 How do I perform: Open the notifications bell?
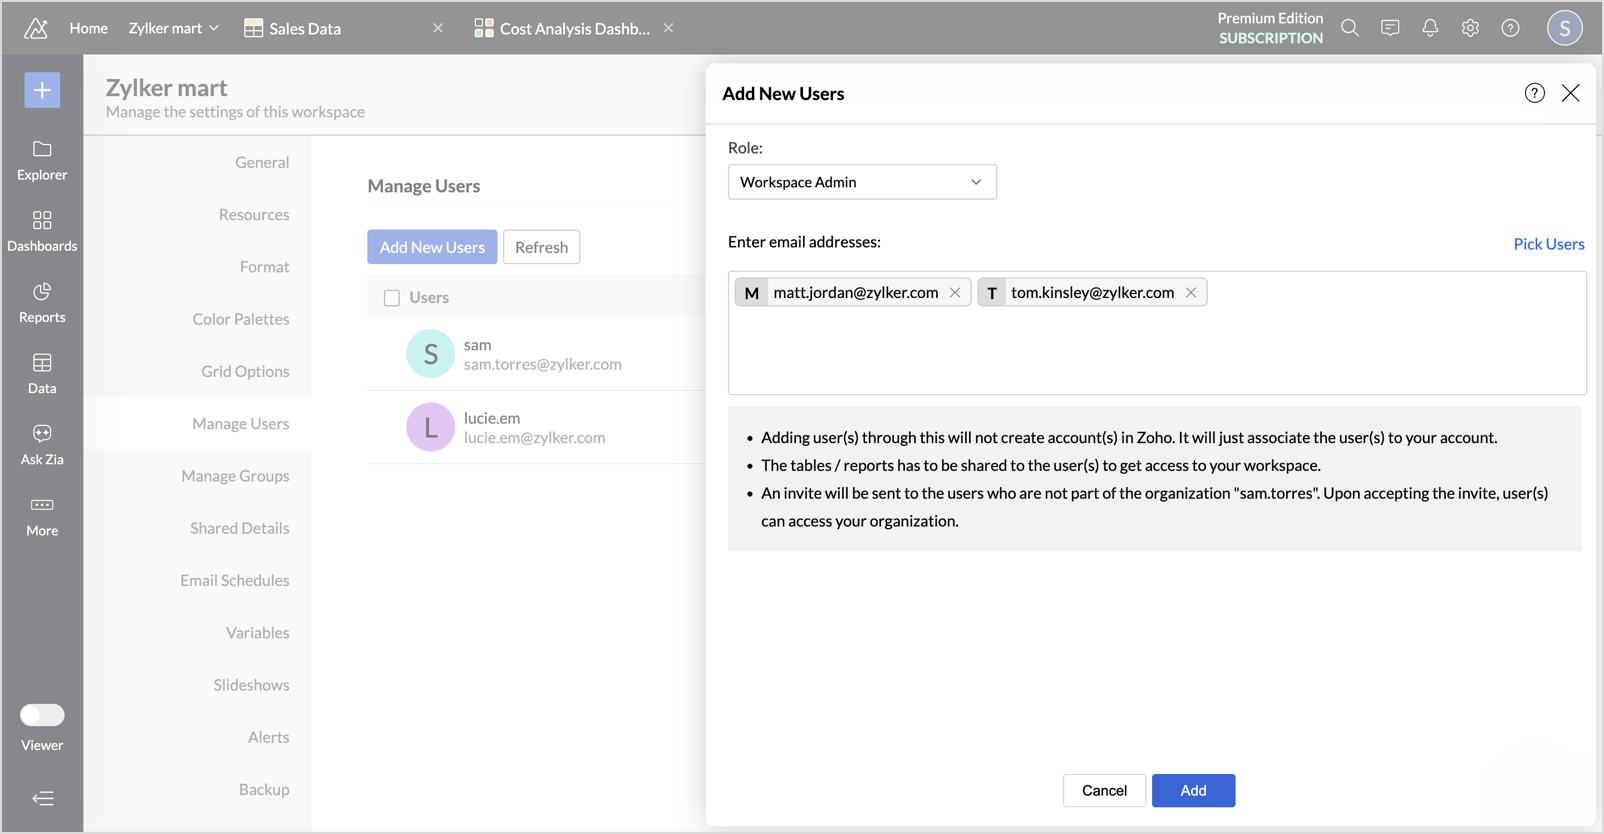click(1430, 28)
